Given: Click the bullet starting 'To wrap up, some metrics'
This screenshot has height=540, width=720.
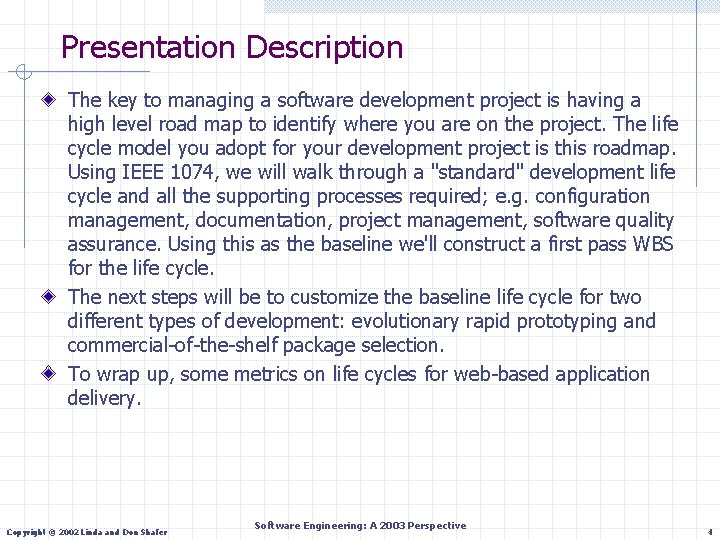Looking at the screenshot, I should [x=358, y=386].
